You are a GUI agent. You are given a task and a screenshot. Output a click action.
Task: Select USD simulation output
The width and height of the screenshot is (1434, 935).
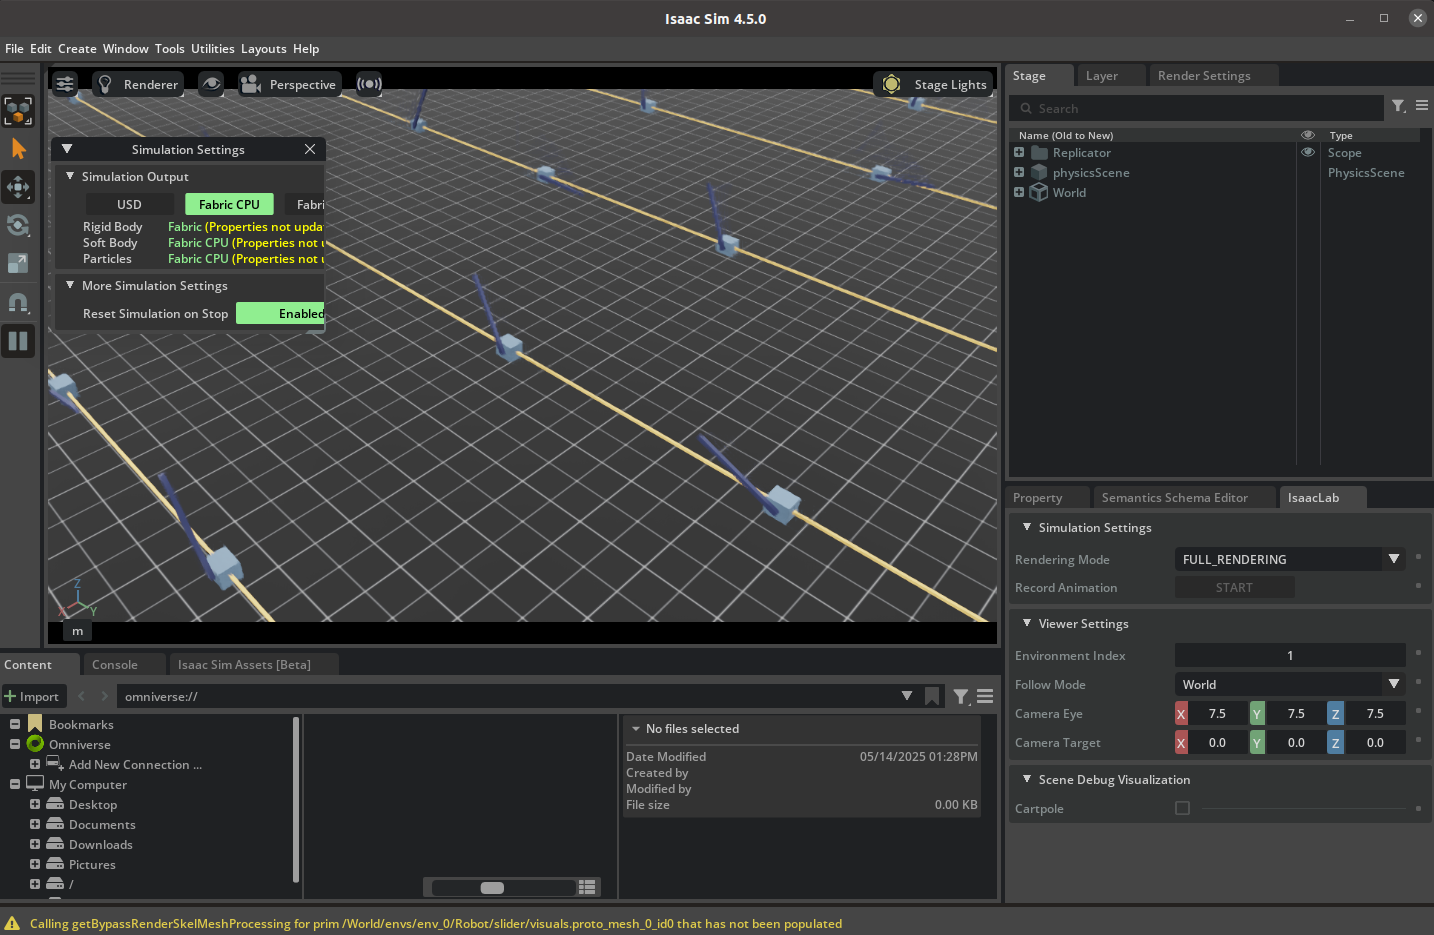(129, 204)
